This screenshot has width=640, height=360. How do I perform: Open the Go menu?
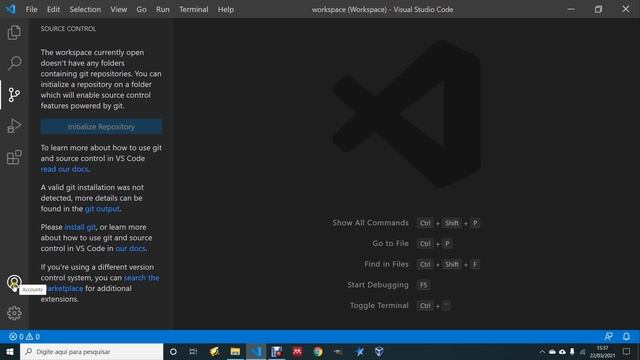pyautogui.click(x=141, y=9)
